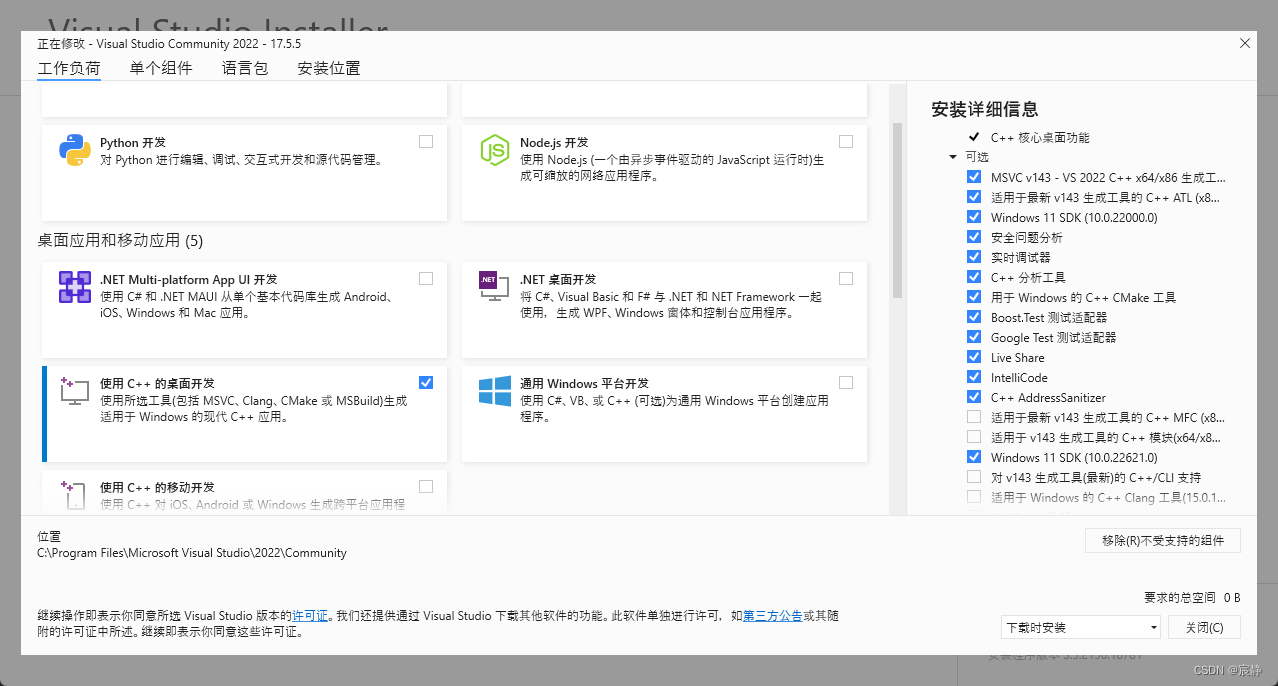Click 移除(R)不受支持的组件 button
This screenshot has width=1278, height=686.
coord(1163,540)
